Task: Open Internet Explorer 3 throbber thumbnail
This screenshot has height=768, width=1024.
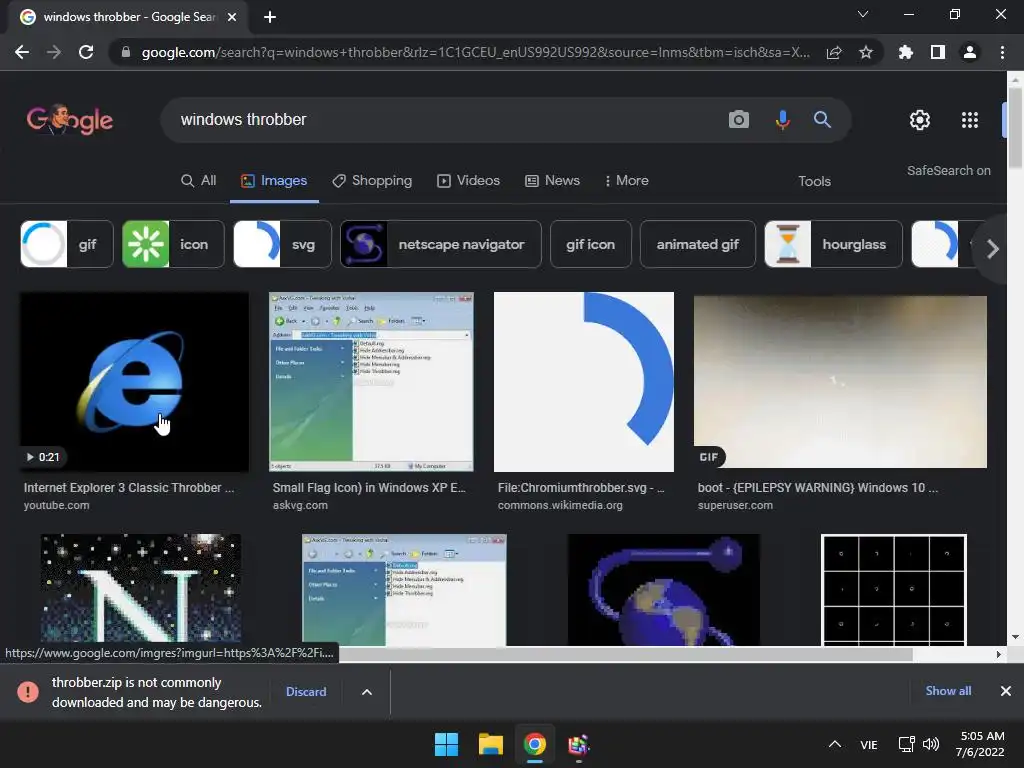Action: click(134, 381)
